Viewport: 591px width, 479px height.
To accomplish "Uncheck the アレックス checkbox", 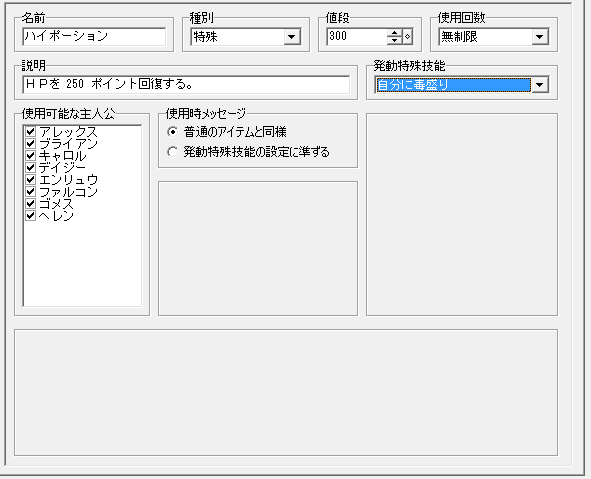I will (31, 132).
